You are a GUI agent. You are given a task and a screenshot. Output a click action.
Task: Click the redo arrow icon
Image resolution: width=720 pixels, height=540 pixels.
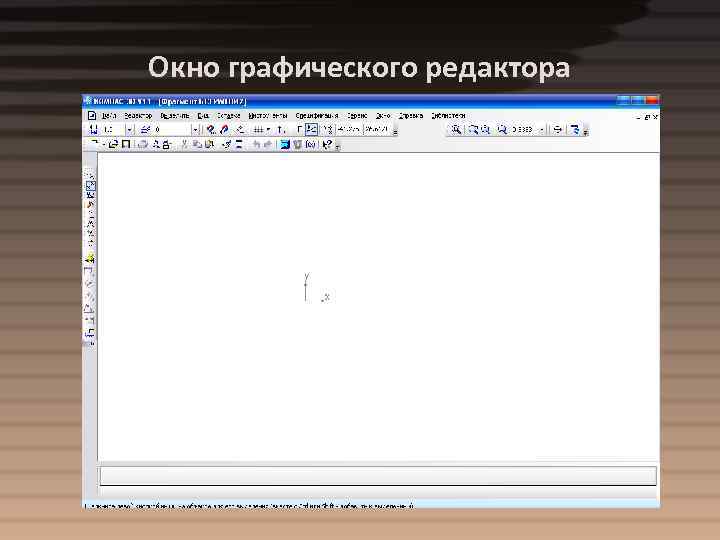tap(268, 144)
